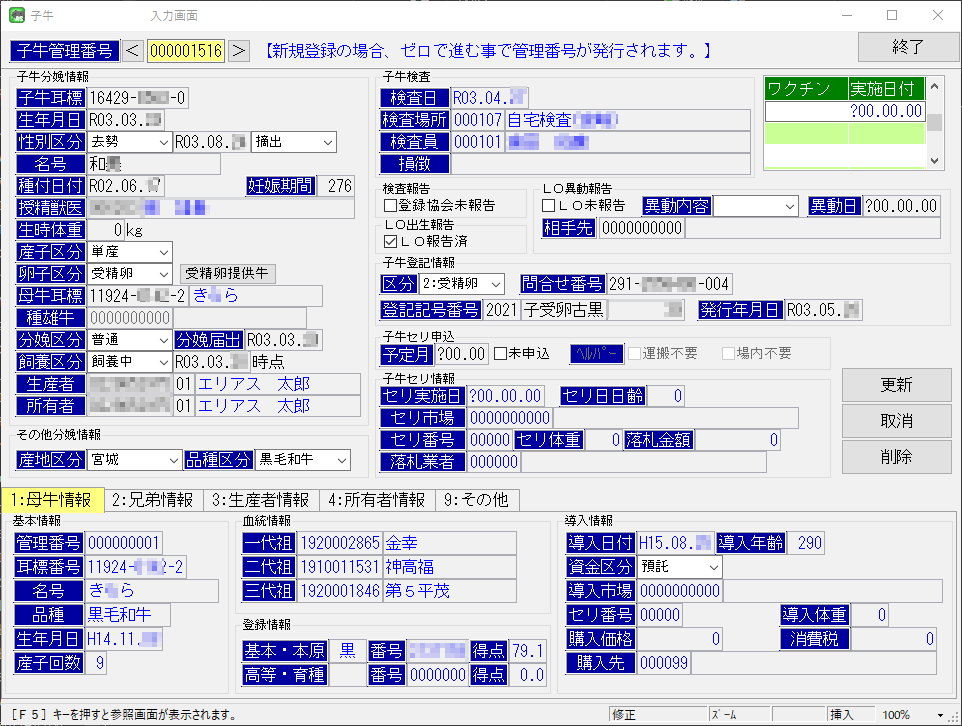Screen dimensions: 962x726
Task: Click the 購入価格 field
Action: pyautogui.click(x=680, y=639)
